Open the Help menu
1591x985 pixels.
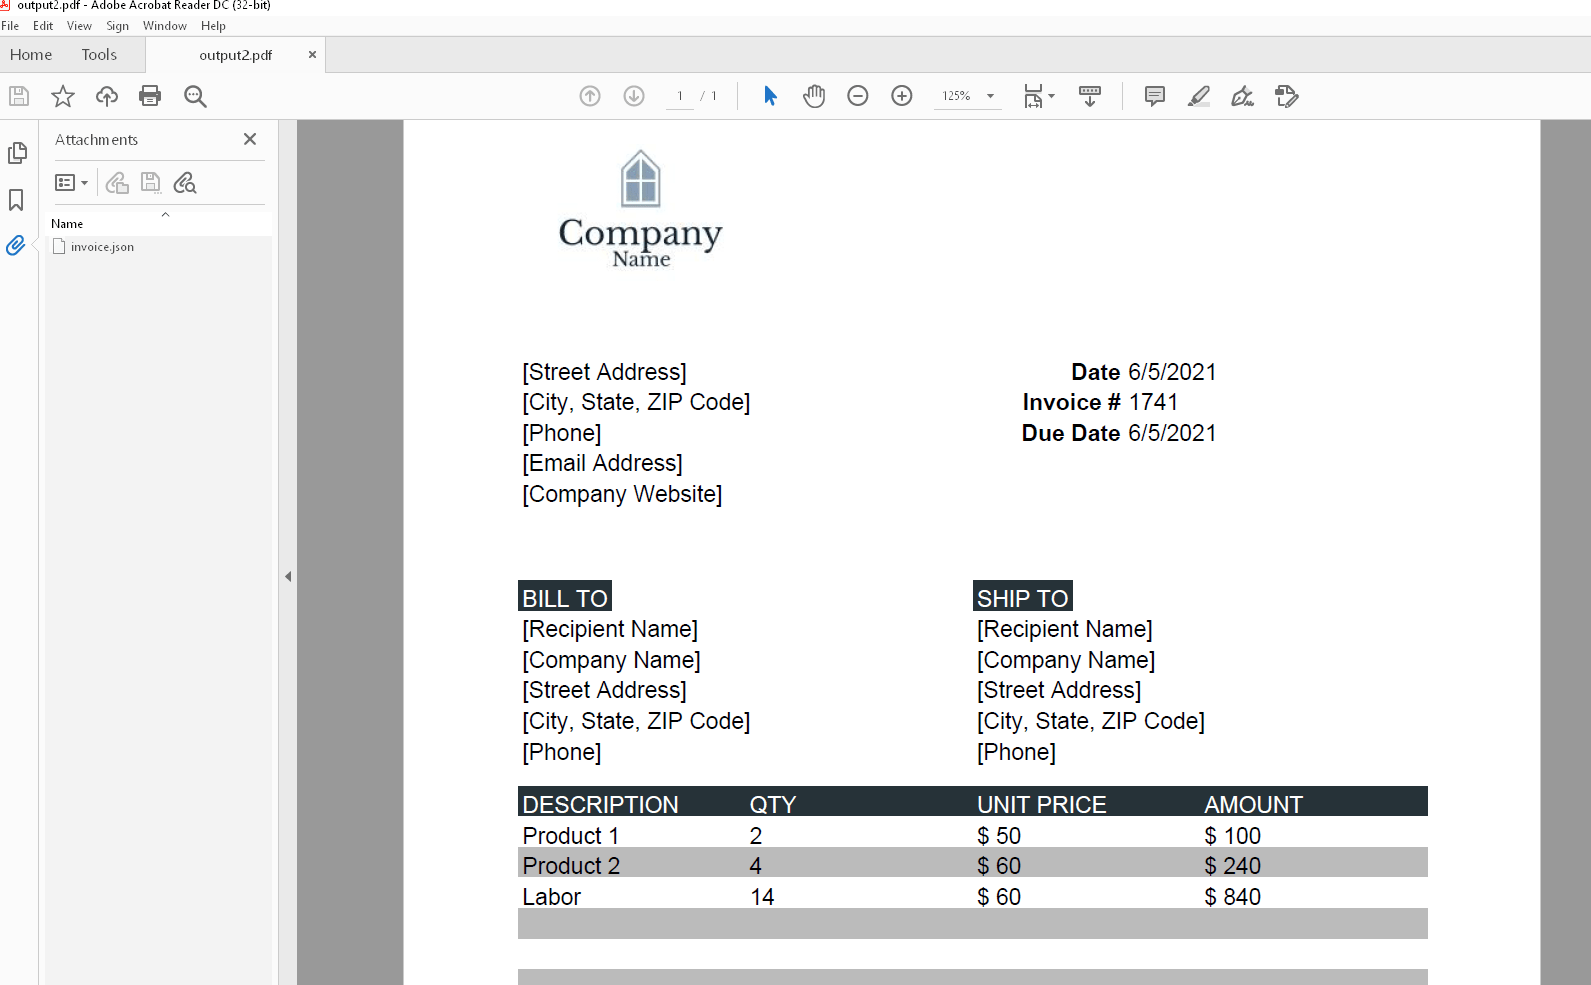pyautogui.click(x=213, y=26)
